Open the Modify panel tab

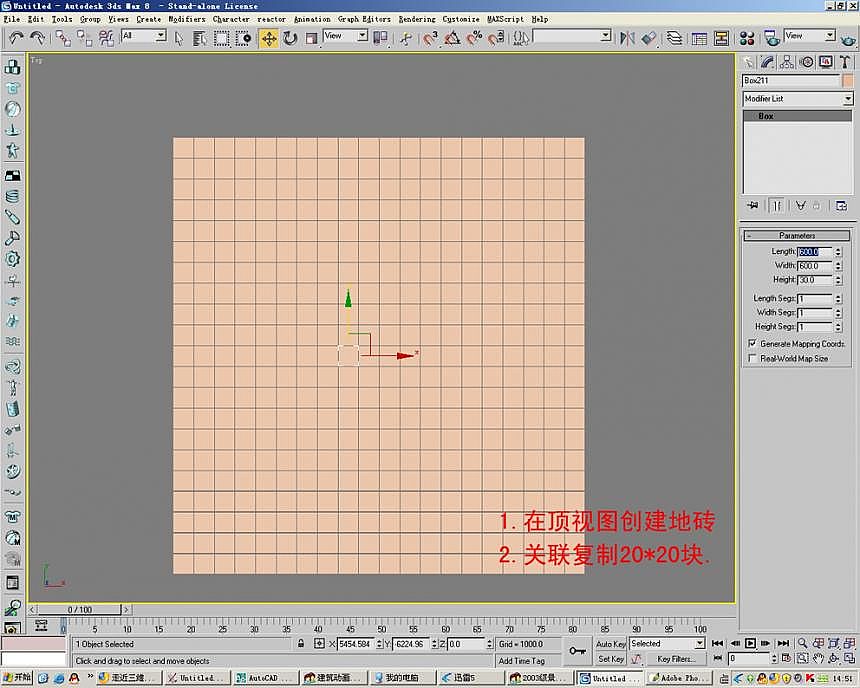[x=768, y=62]
